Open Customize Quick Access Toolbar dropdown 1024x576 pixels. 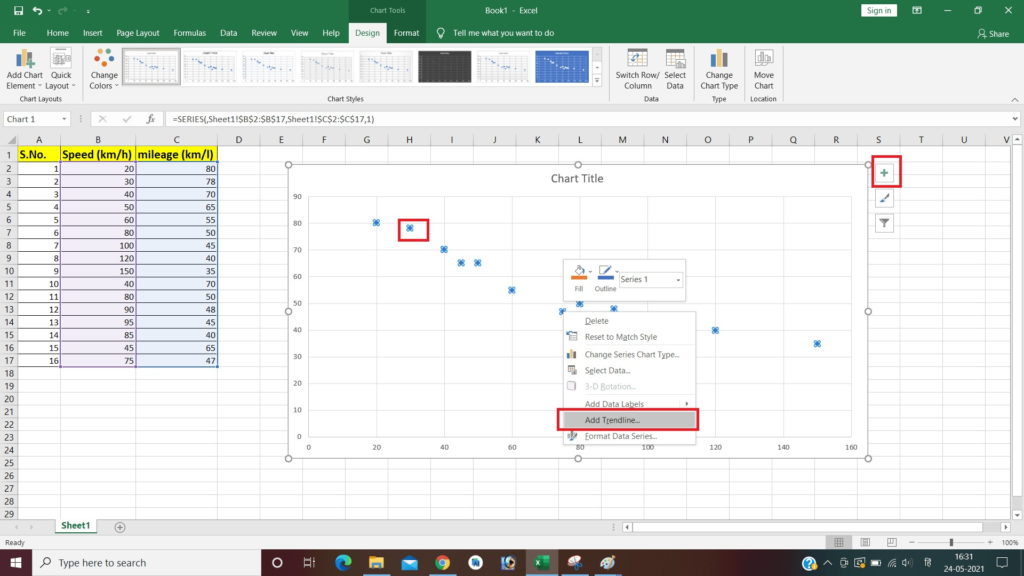(x=88, y=11)
